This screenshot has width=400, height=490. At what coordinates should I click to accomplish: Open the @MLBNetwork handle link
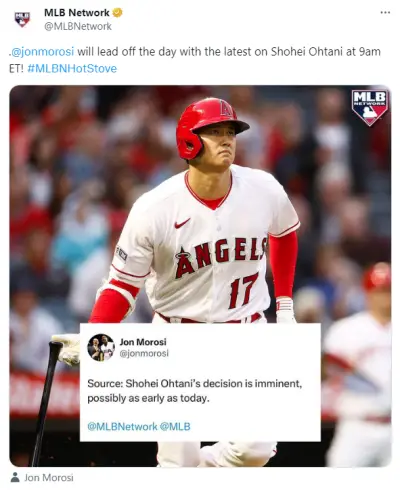[78, 26]
